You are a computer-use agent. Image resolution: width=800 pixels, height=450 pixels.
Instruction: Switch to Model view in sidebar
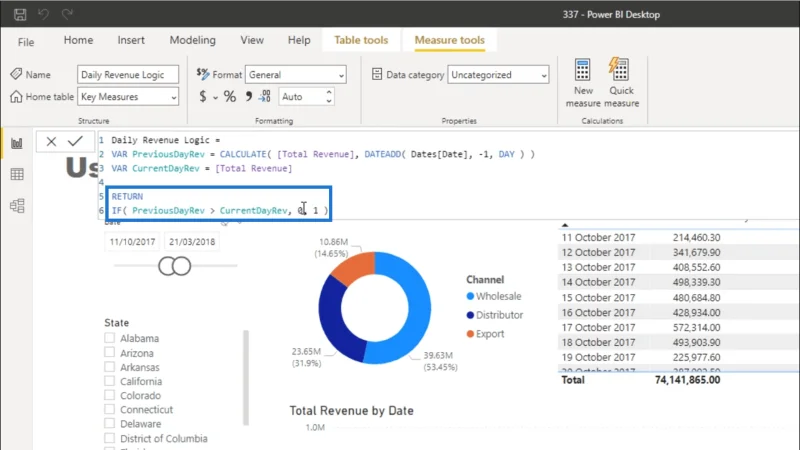click(17, 206)
